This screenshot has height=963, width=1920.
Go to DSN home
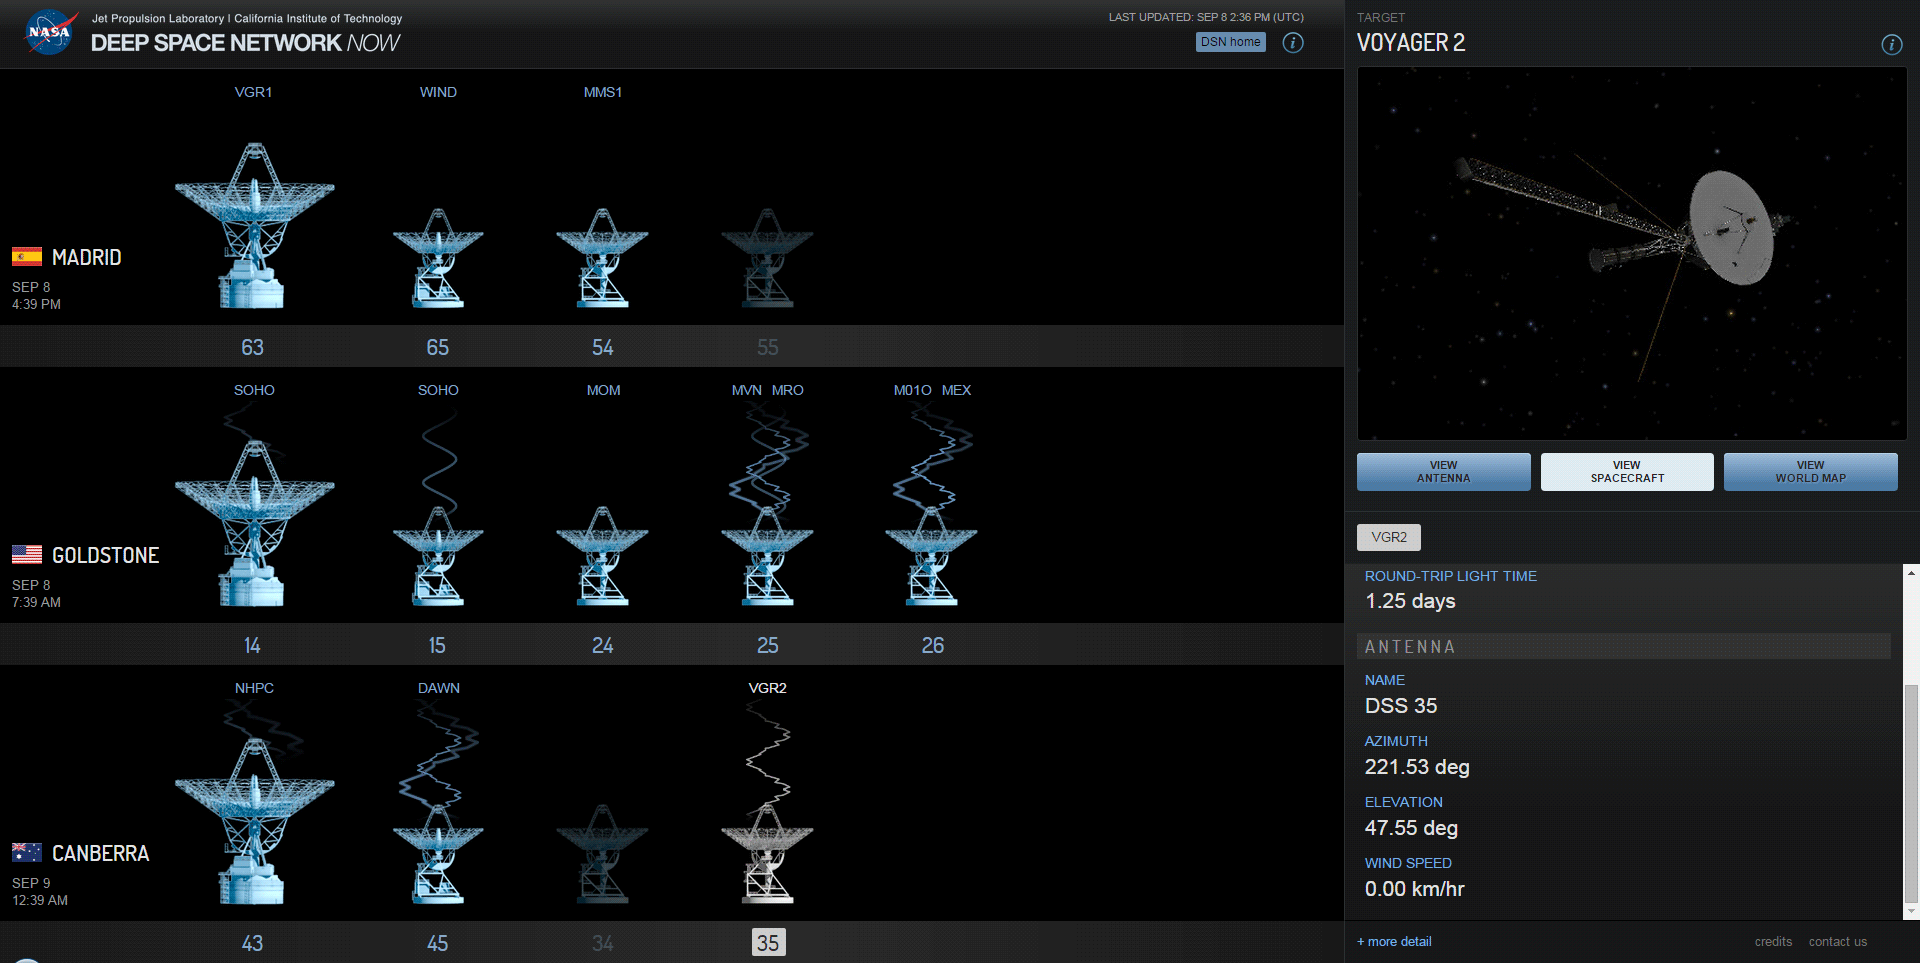coord(1230,42)
